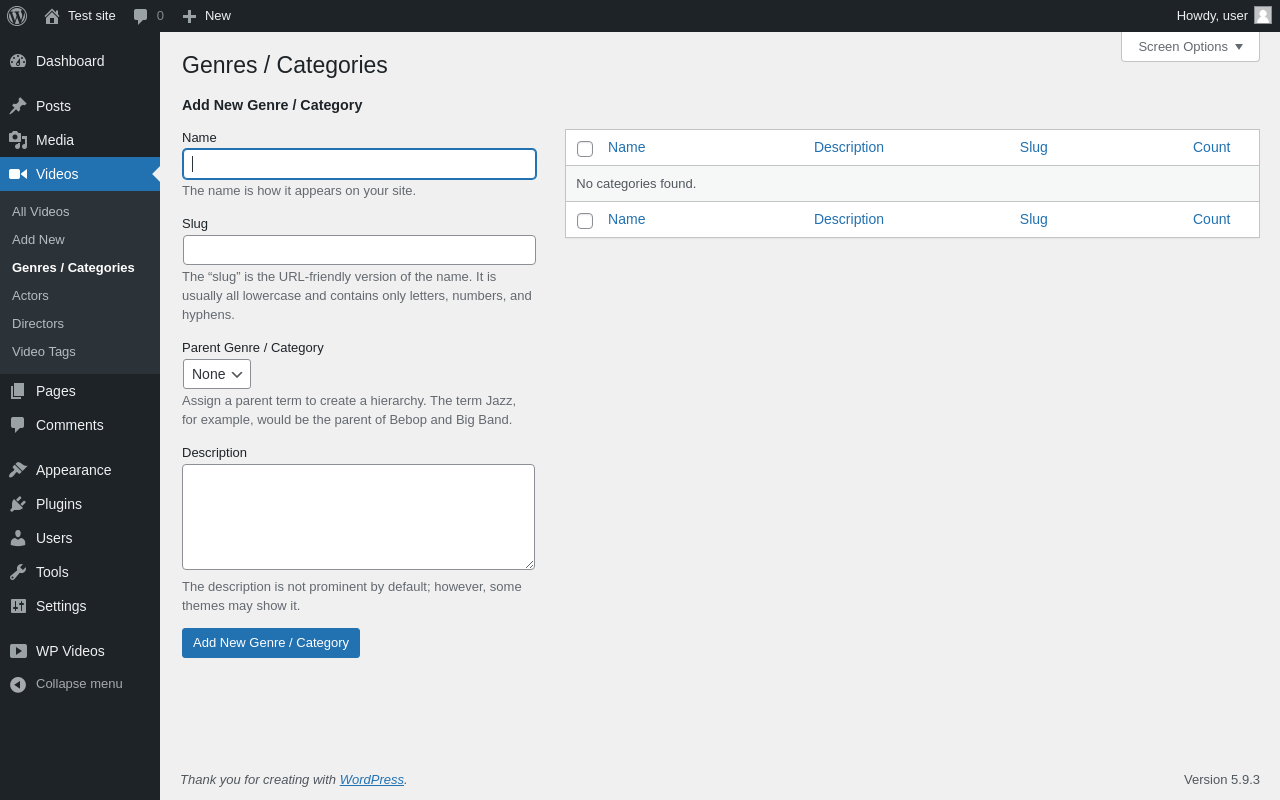The image size is (1280, 800).
Task: Sort by Count in table header
Action: coord(1212,147)
